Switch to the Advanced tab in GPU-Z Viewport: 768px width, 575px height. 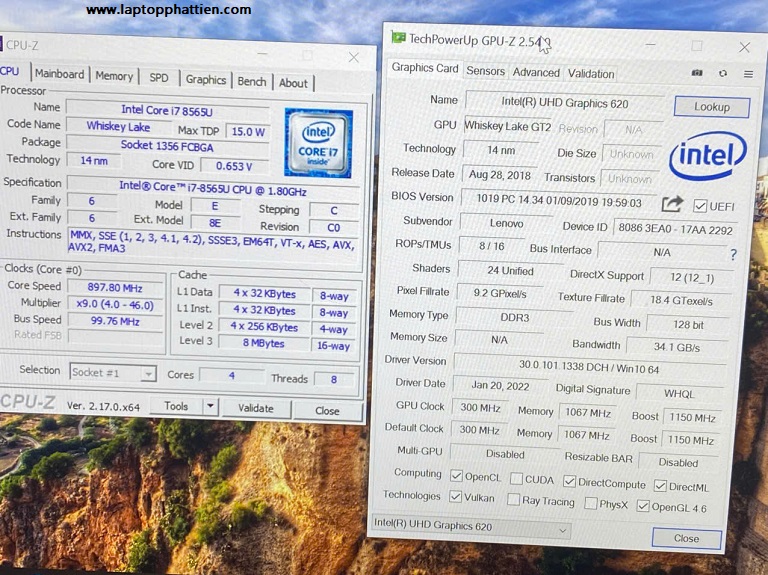tap(536, 72)
